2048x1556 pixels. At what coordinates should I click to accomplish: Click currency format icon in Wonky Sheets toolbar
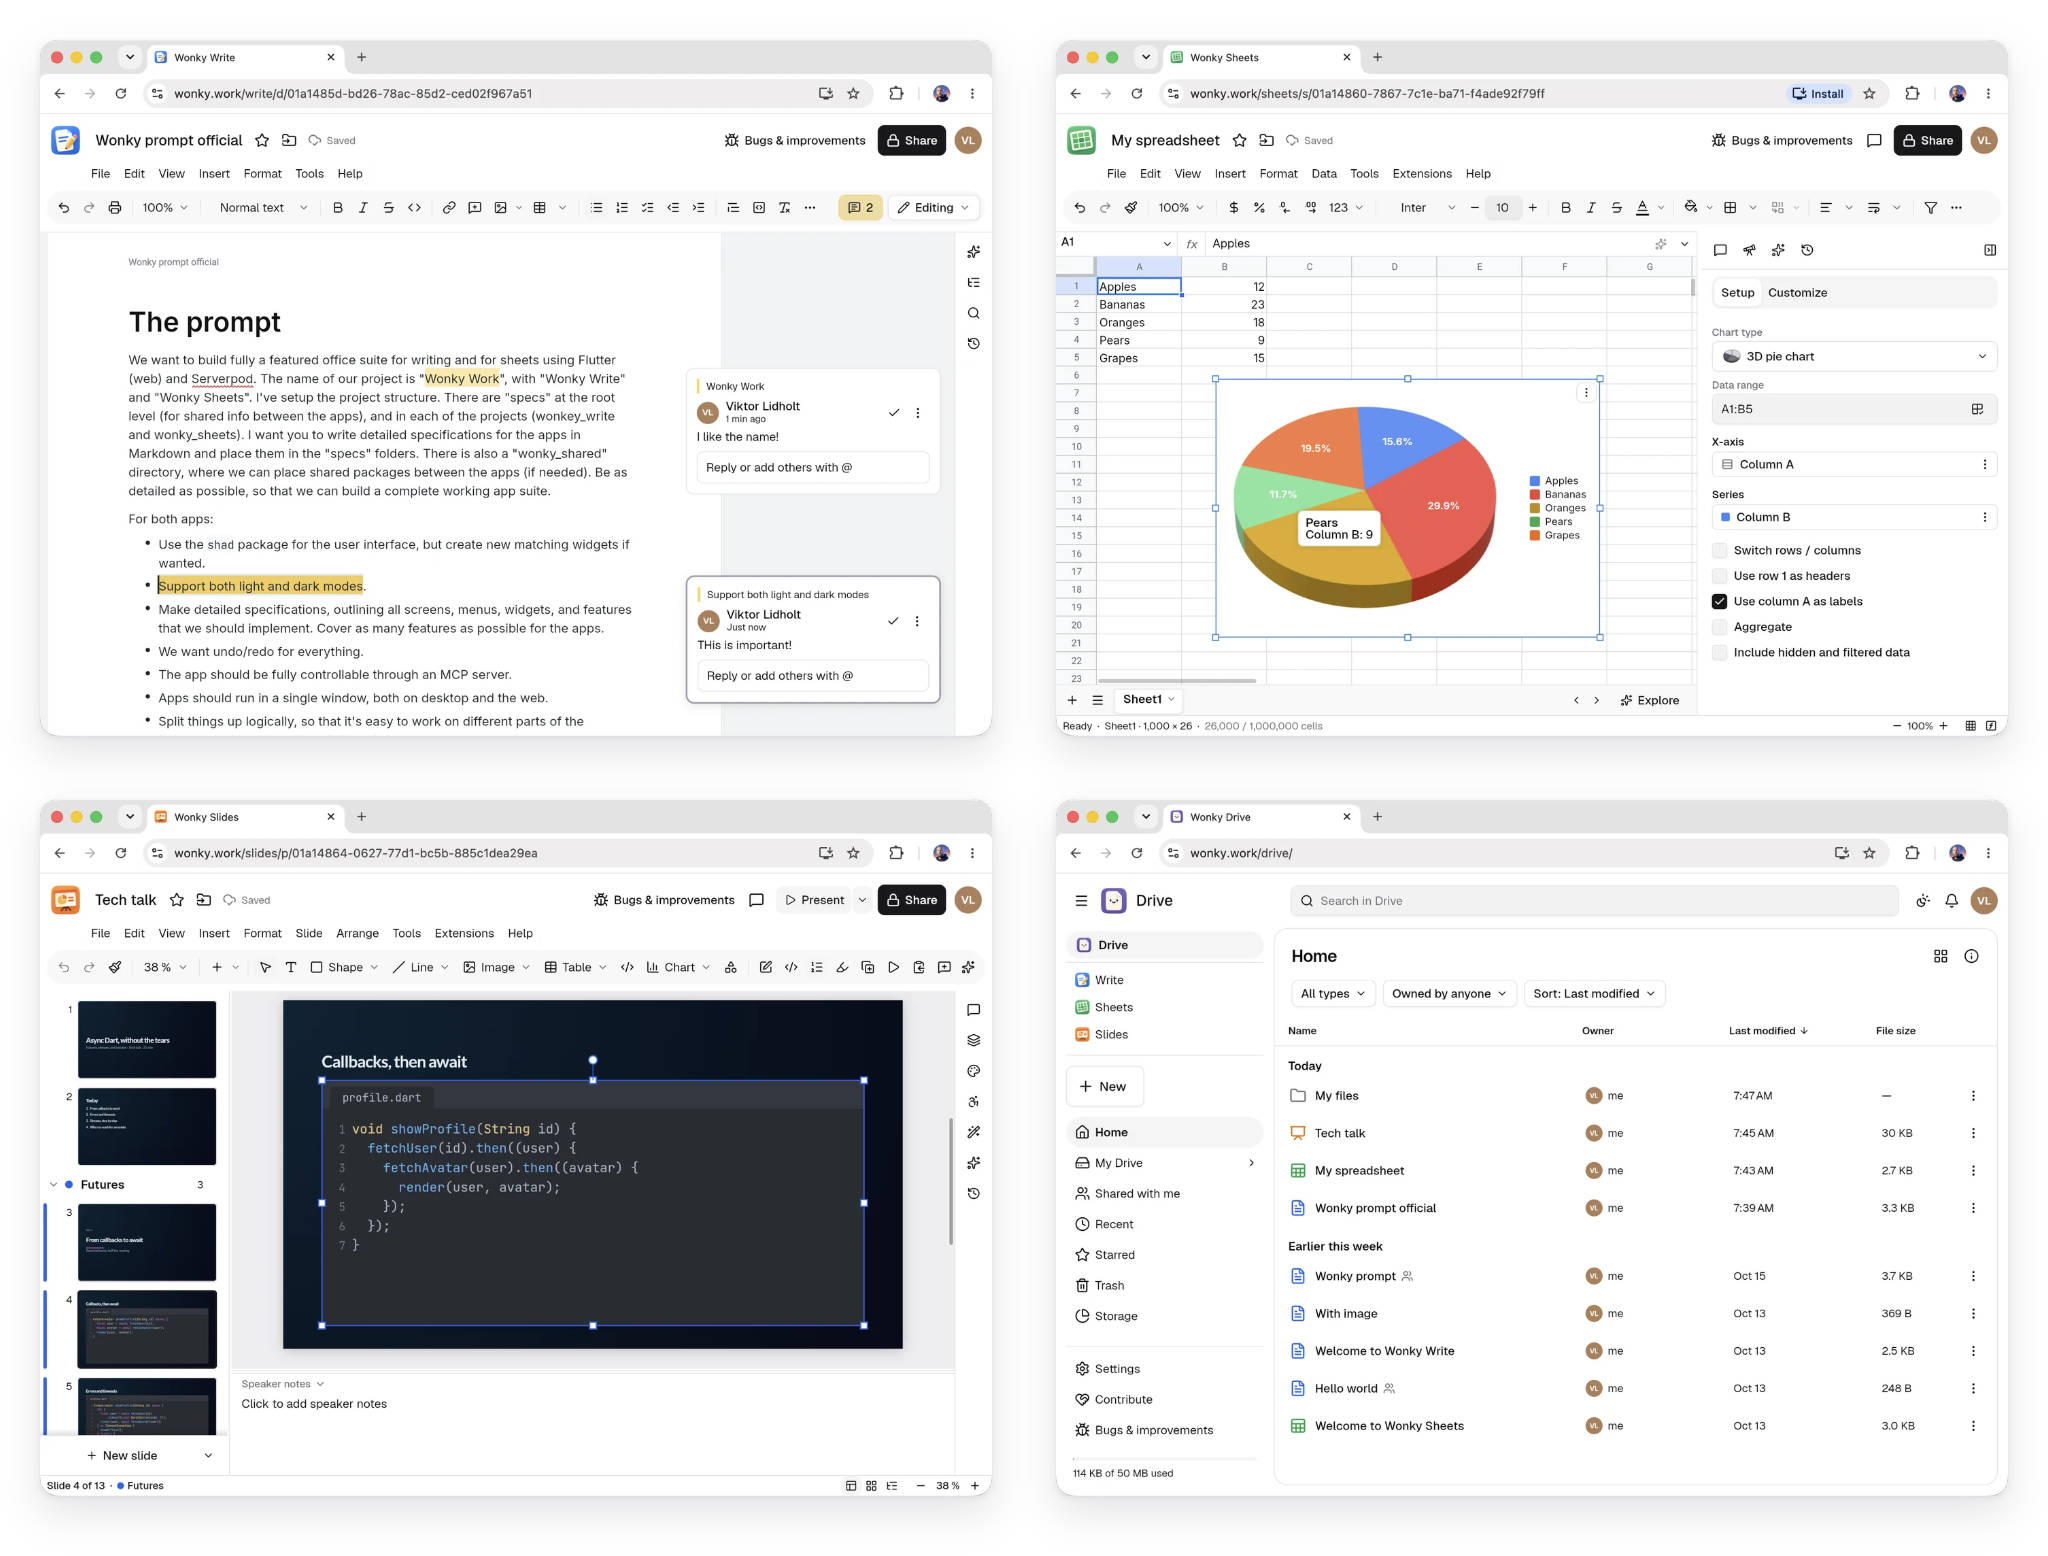(1234, 208)
